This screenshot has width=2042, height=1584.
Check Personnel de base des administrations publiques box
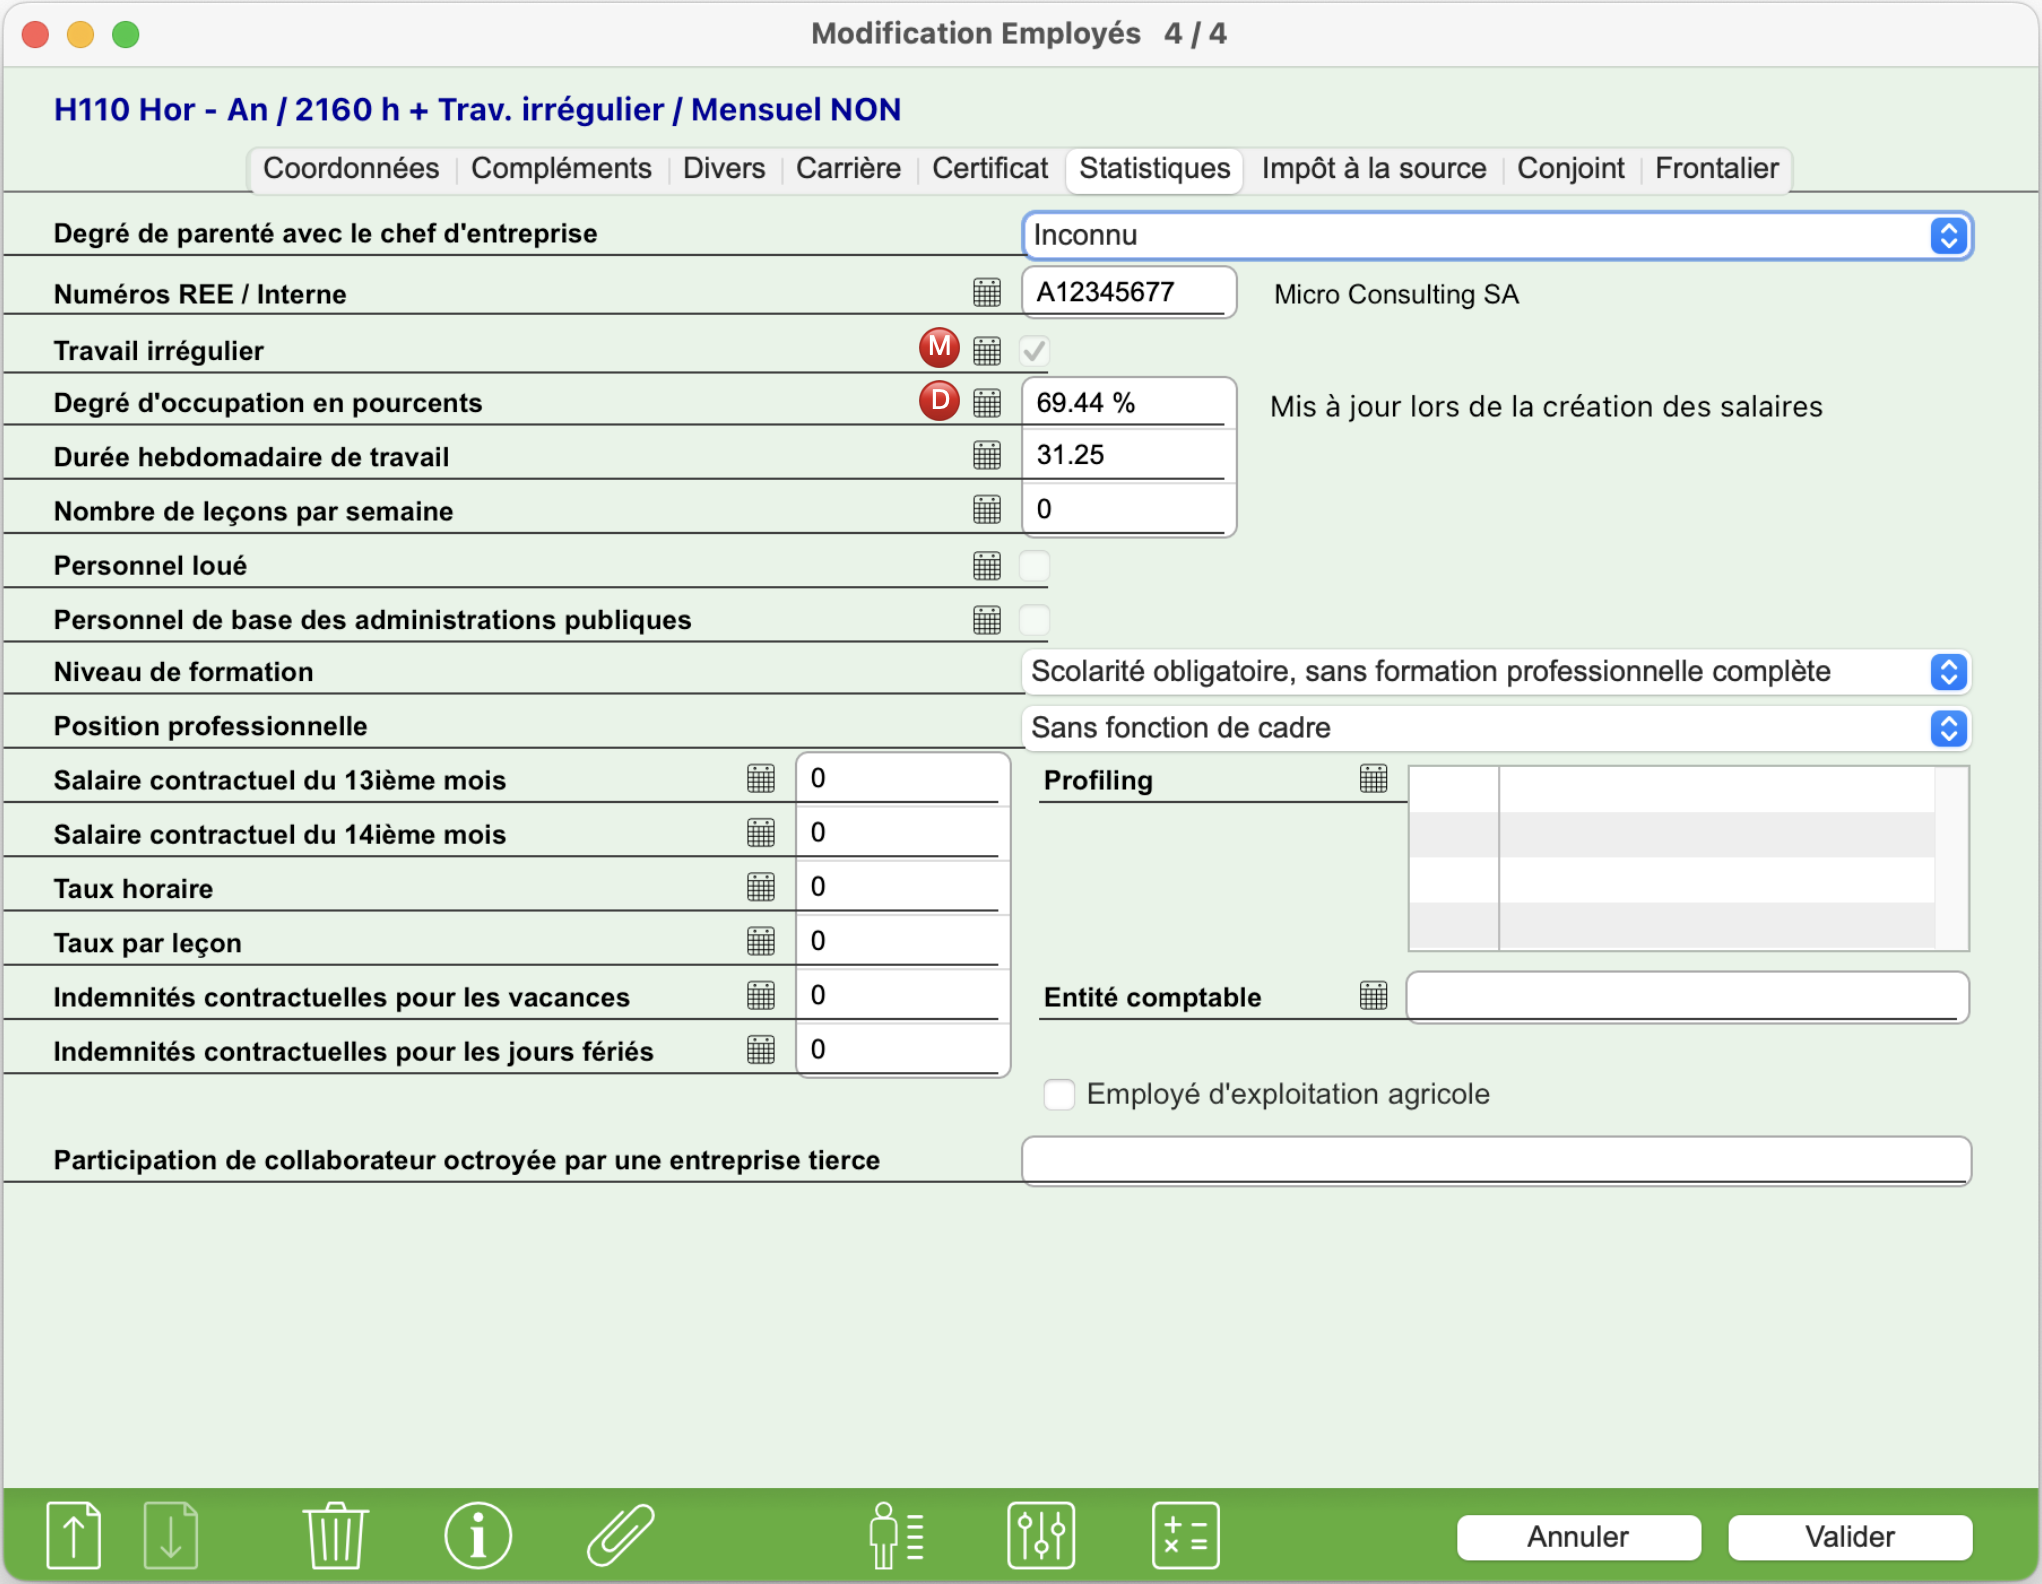pos(1035,620)
